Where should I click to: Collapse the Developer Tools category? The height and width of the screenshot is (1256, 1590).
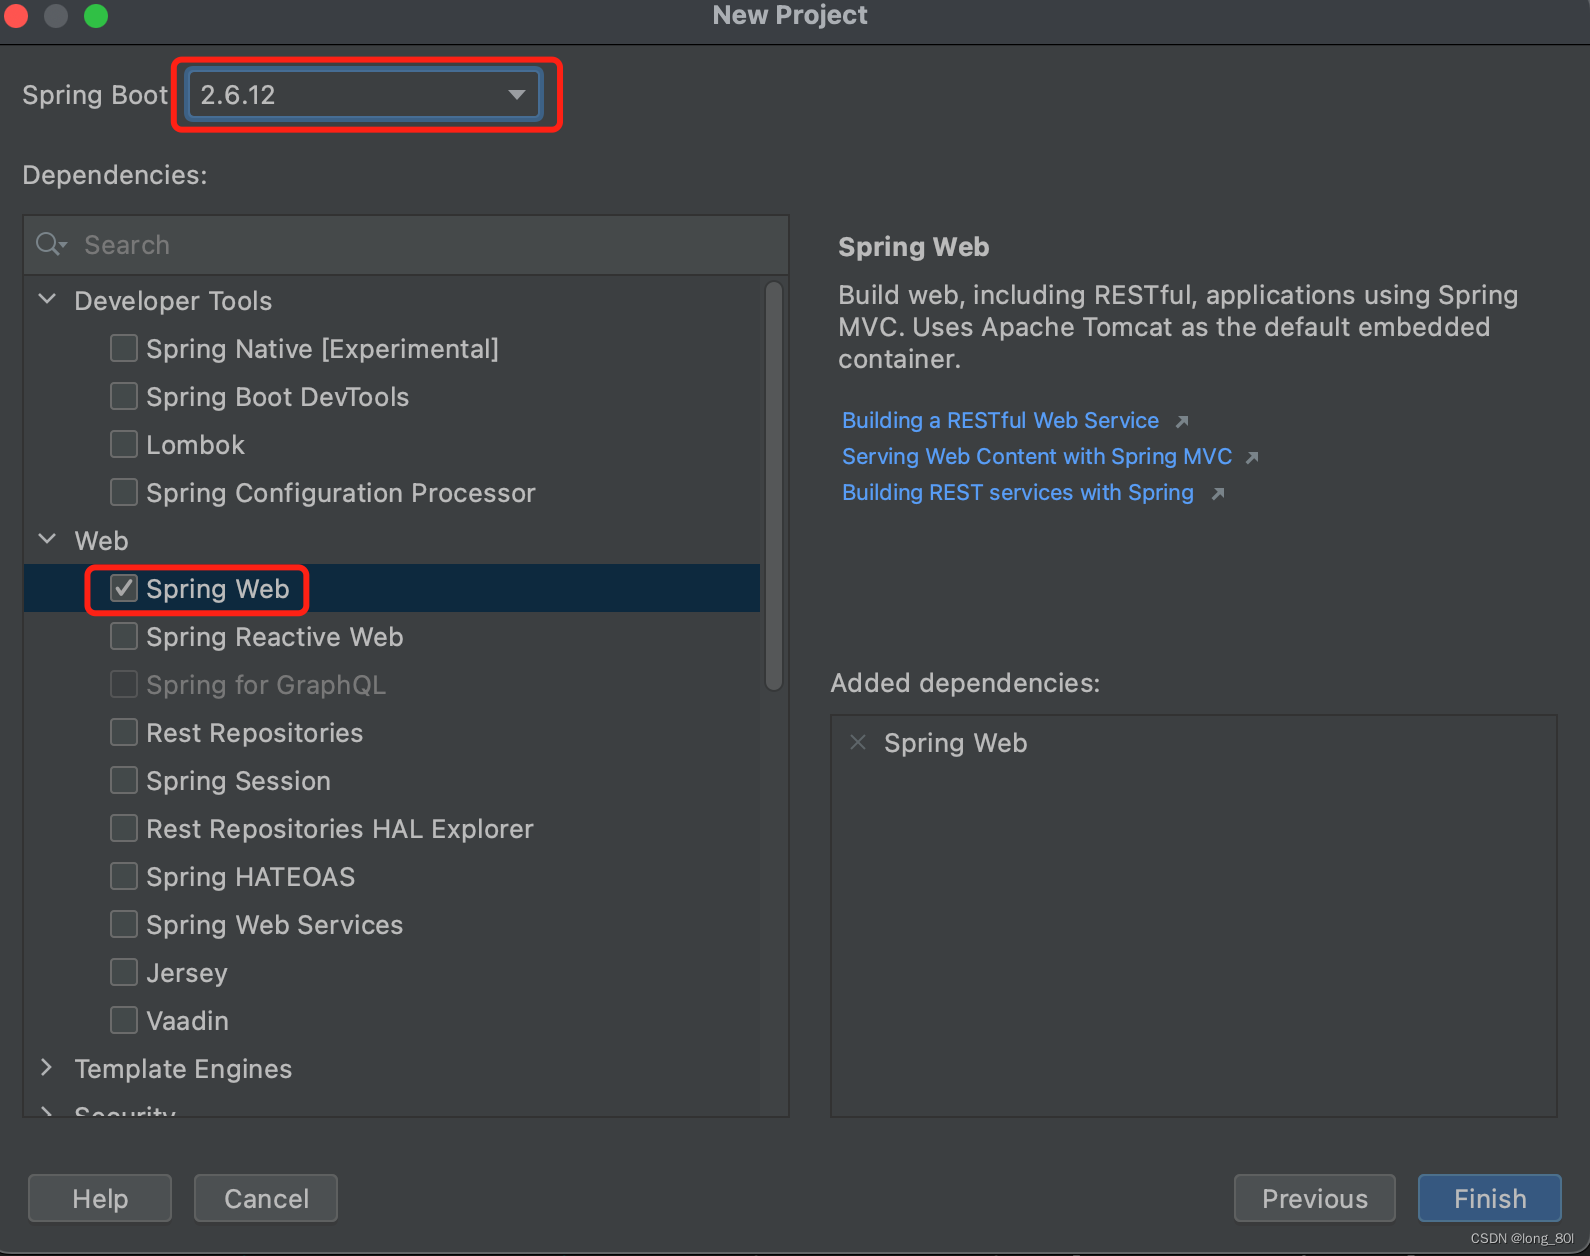47,299
